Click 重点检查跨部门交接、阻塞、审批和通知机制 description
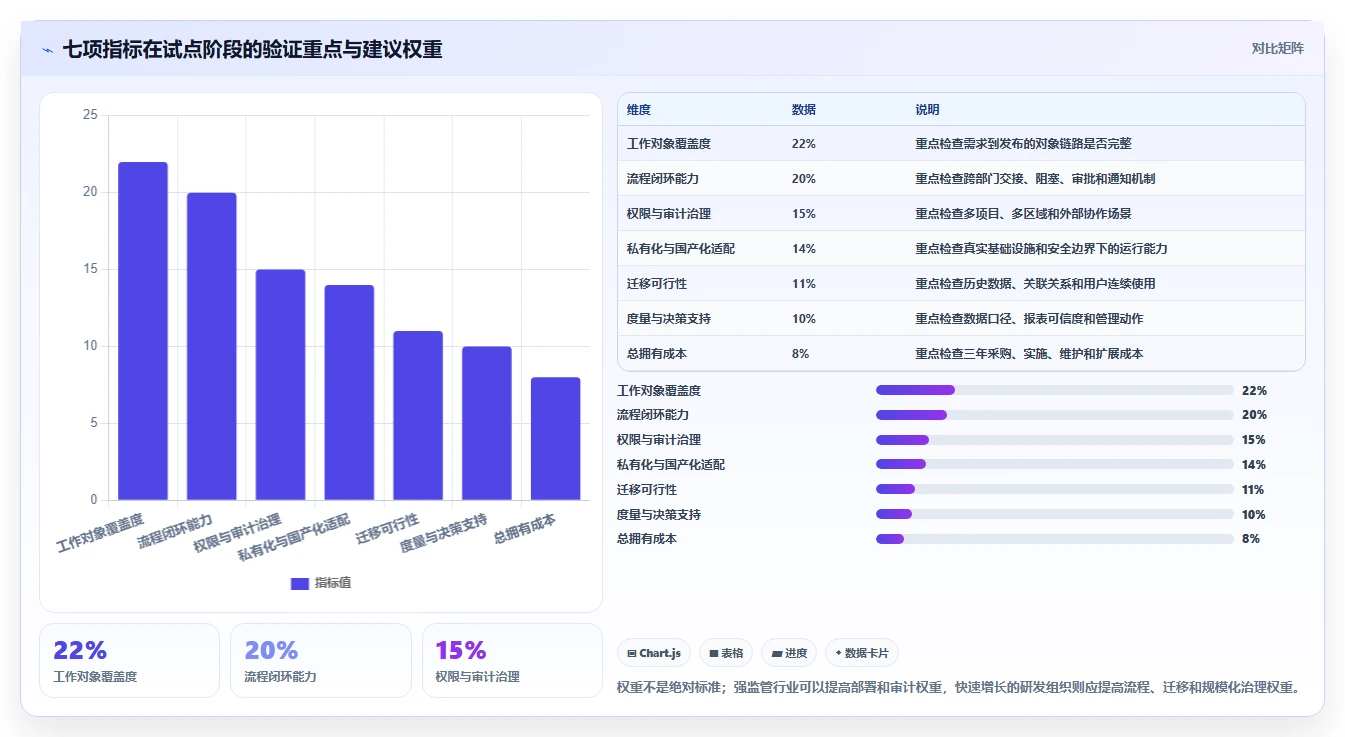Image resolution: width=1345 pixels, height=737 pixels. [x=1035, y=179]
